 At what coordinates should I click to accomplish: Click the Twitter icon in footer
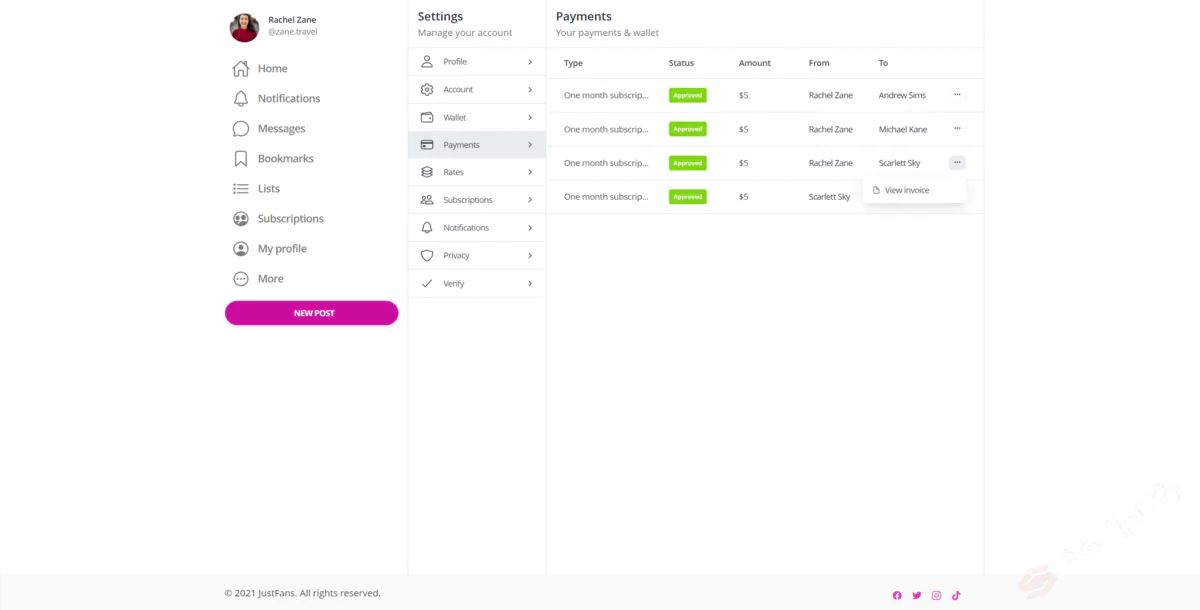pyautogui.click(x=917, y=595)
